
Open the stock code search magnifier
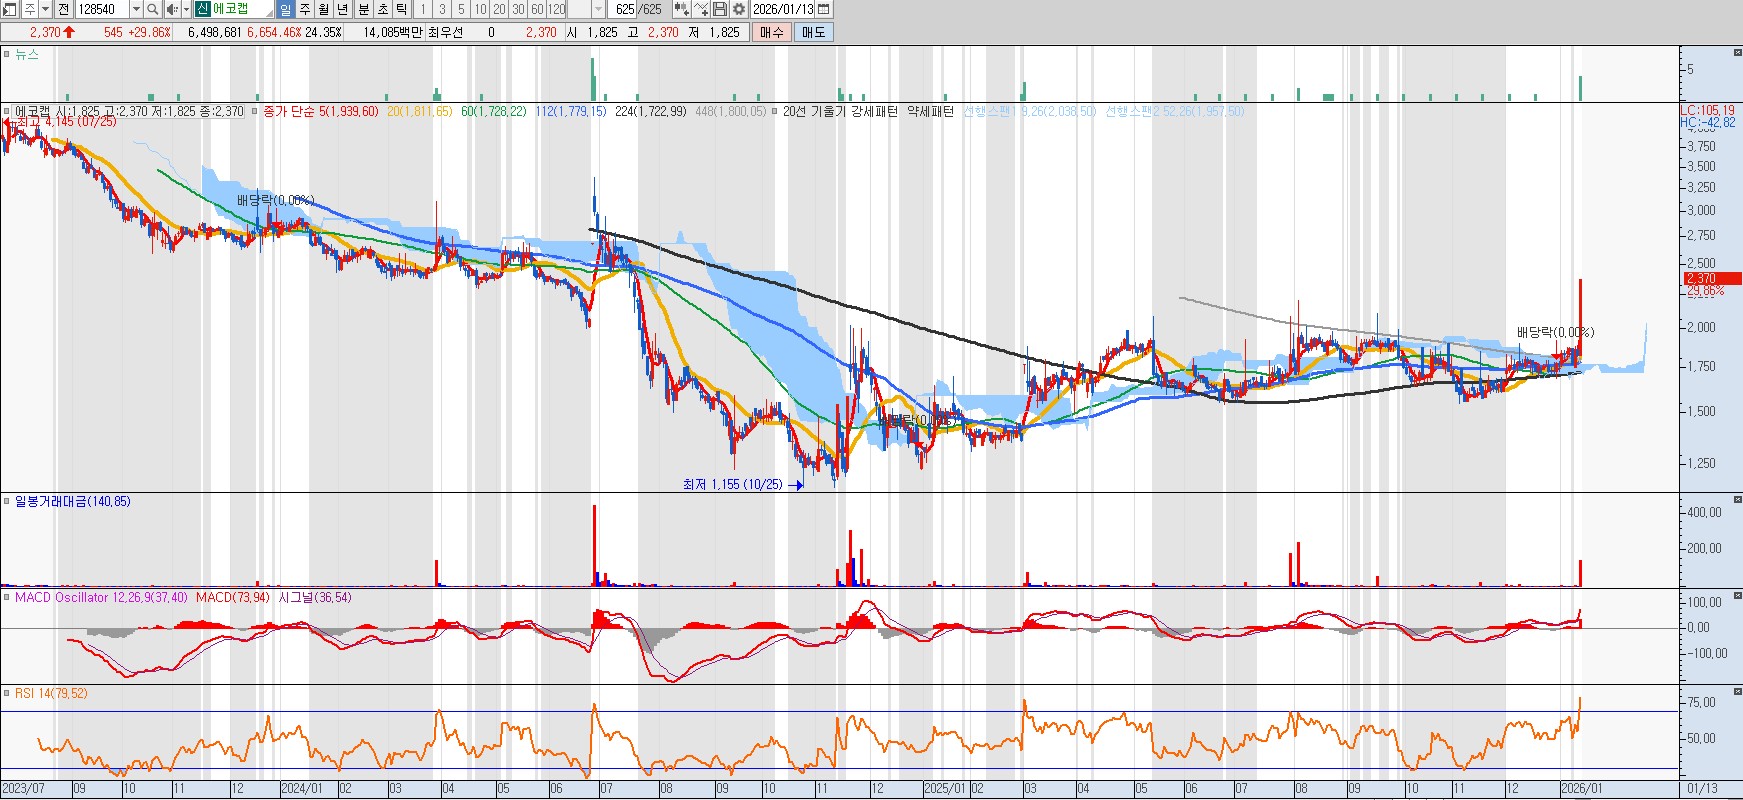click(x=152, y=9)
